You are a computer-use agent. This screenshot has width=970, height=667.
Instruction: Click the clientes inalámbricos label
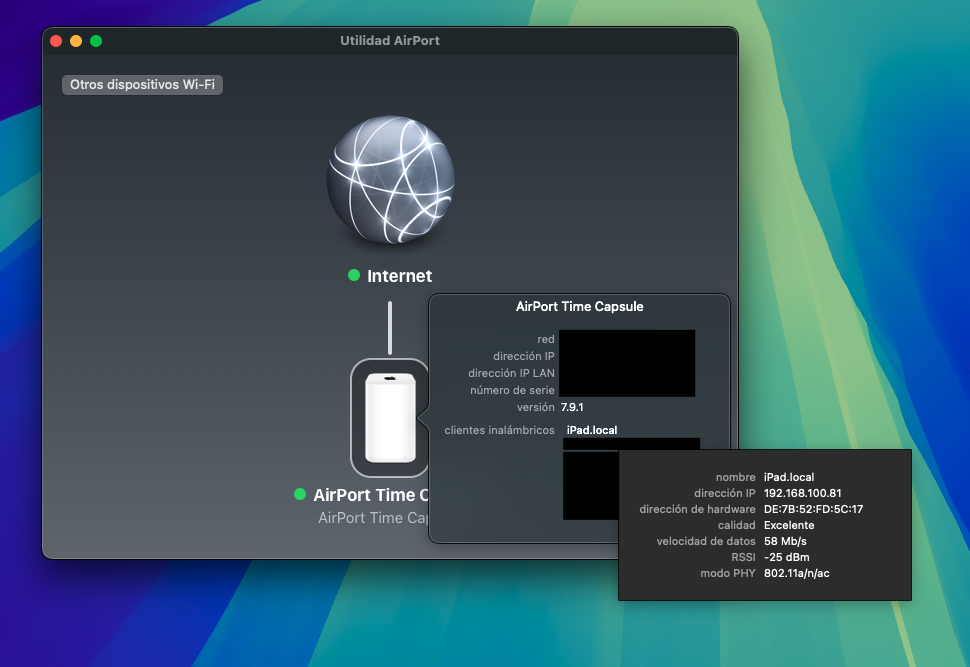pyautogui.click(x=499, y=430)
